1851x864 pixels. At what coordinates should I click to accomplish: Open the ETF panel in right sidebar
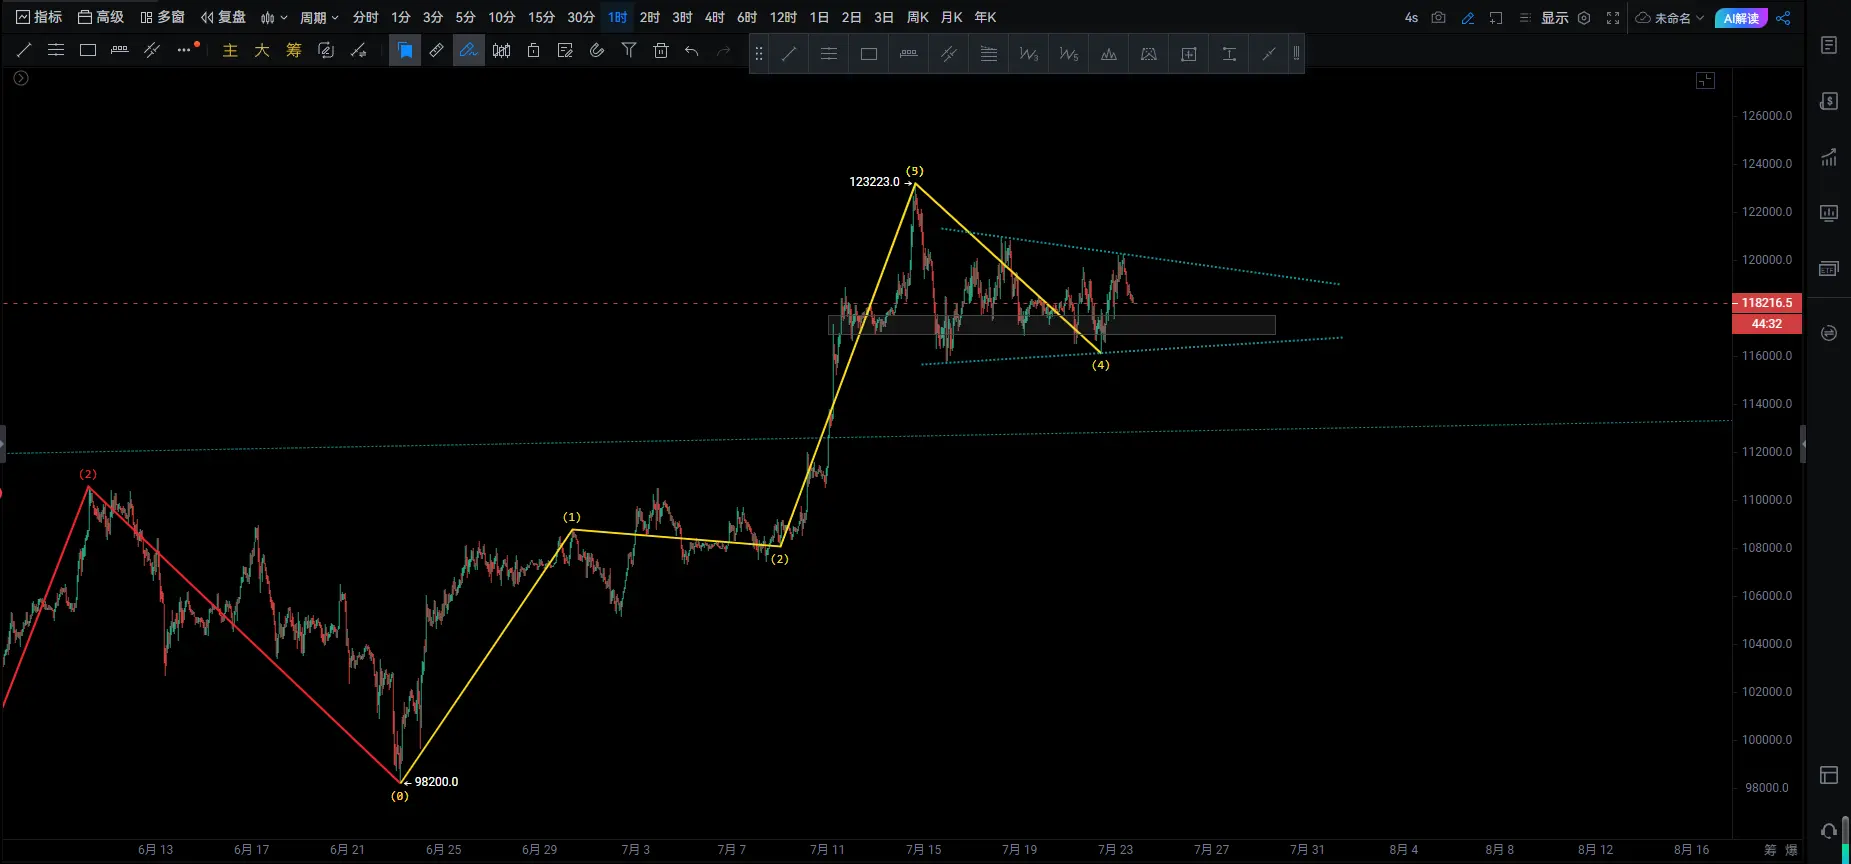[1829, 269]
